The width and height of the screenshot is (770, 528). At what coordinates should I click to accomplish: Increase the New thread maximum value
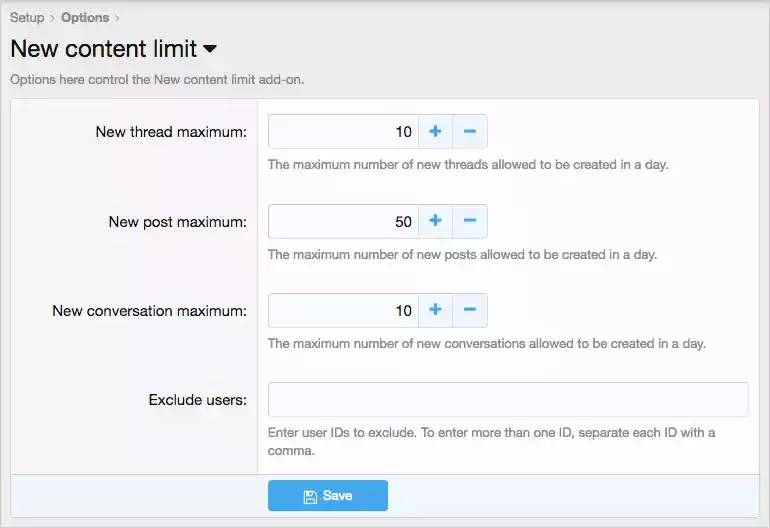tap(435, 131)
